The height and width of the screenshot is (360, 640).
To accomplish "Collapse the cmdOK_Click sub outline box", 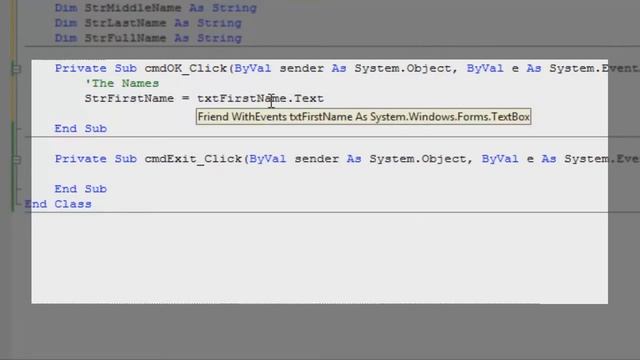I will 16,69.
